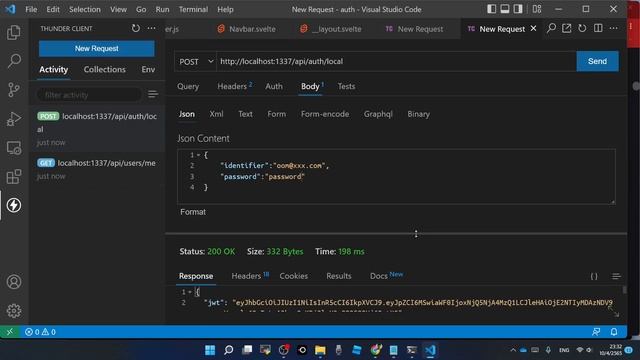Open the customize layout icon
This screenshot has height=360, width=640.
[537, 9]
